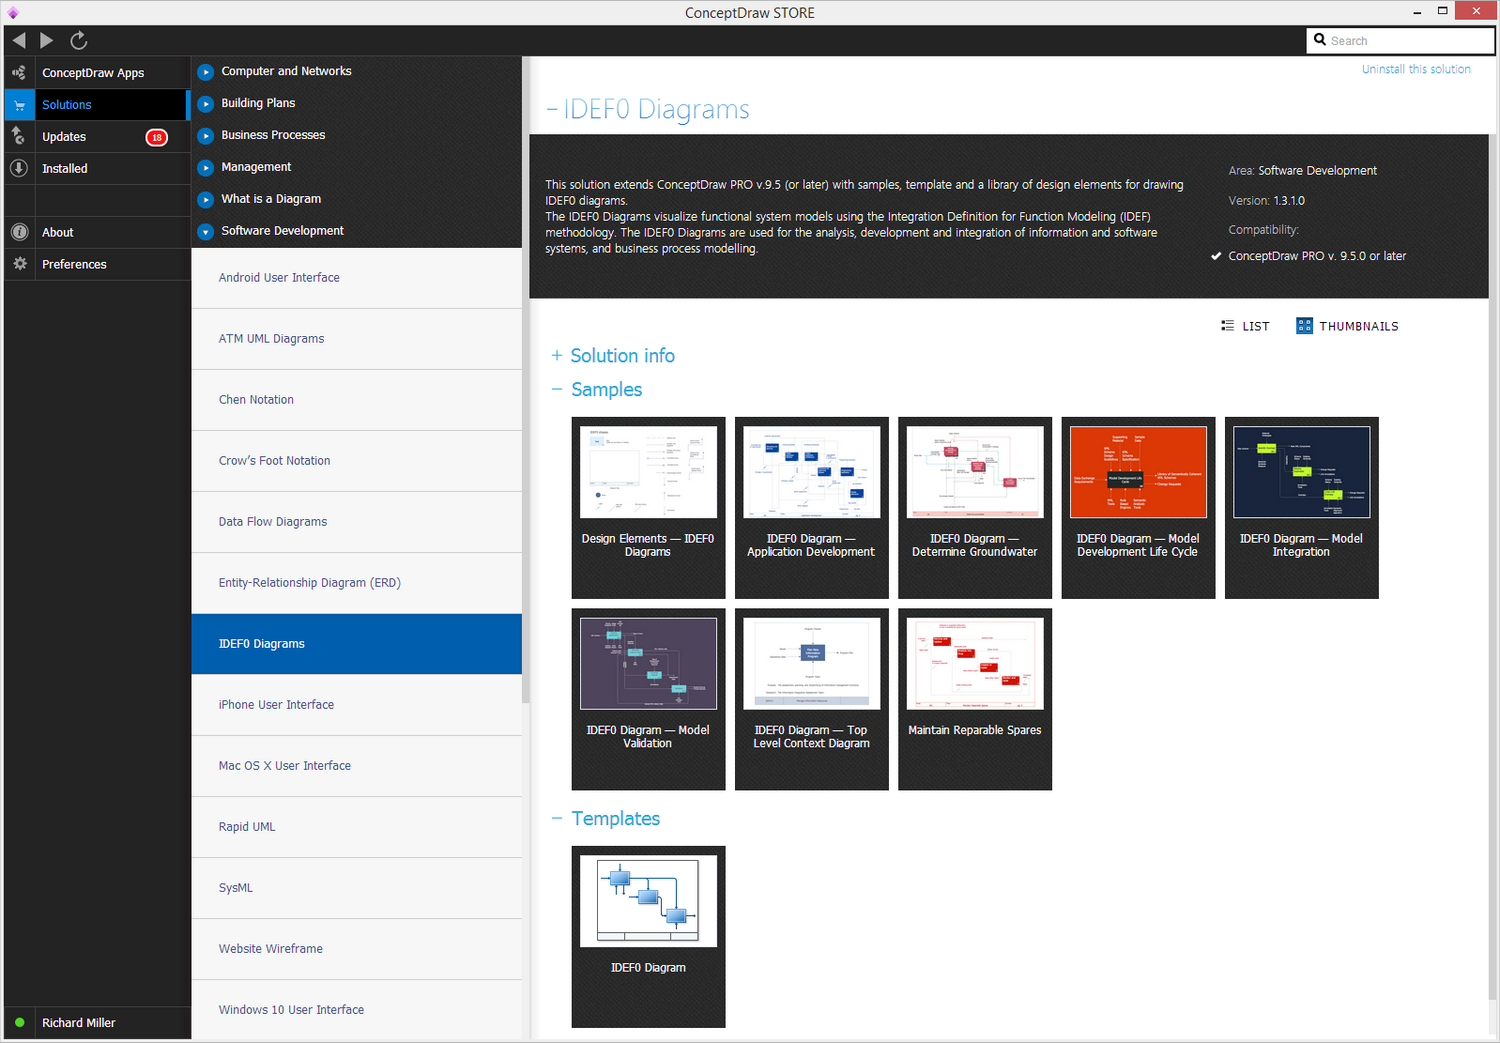Switch to THUMBNAILS view

1359,326
